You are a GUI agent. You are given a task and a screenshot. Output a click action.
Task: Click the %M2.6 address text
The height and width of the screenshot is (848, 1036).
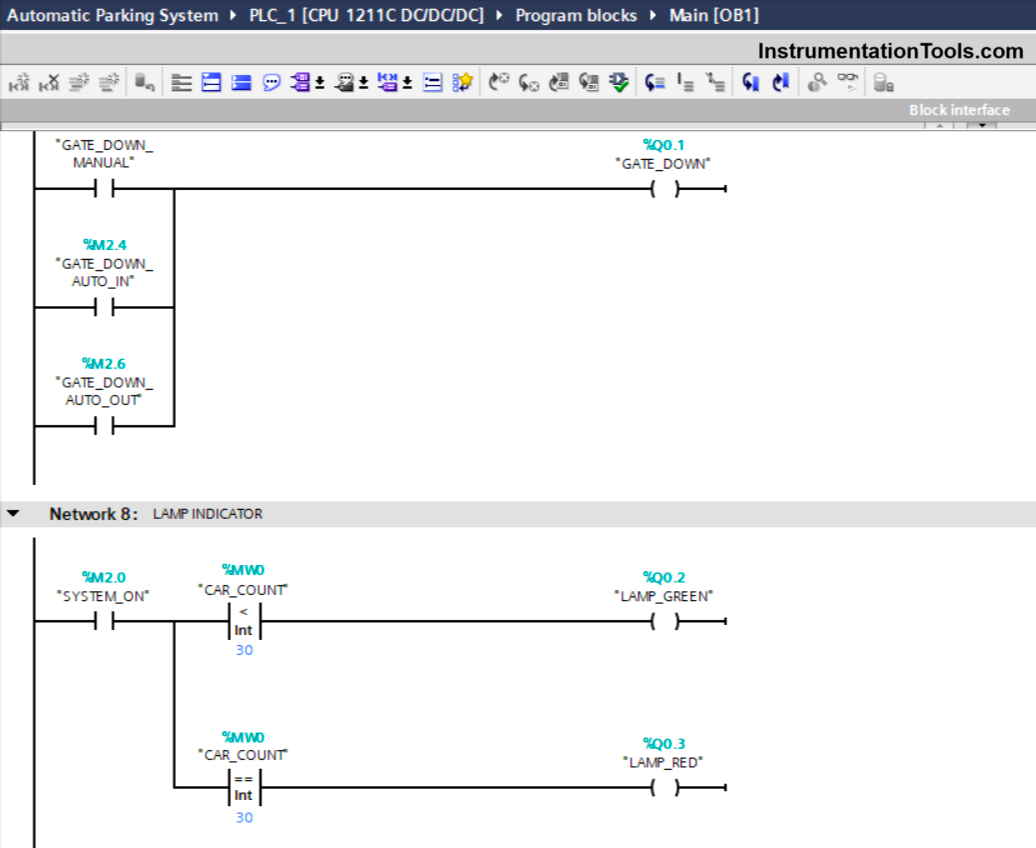pos(104,364)
